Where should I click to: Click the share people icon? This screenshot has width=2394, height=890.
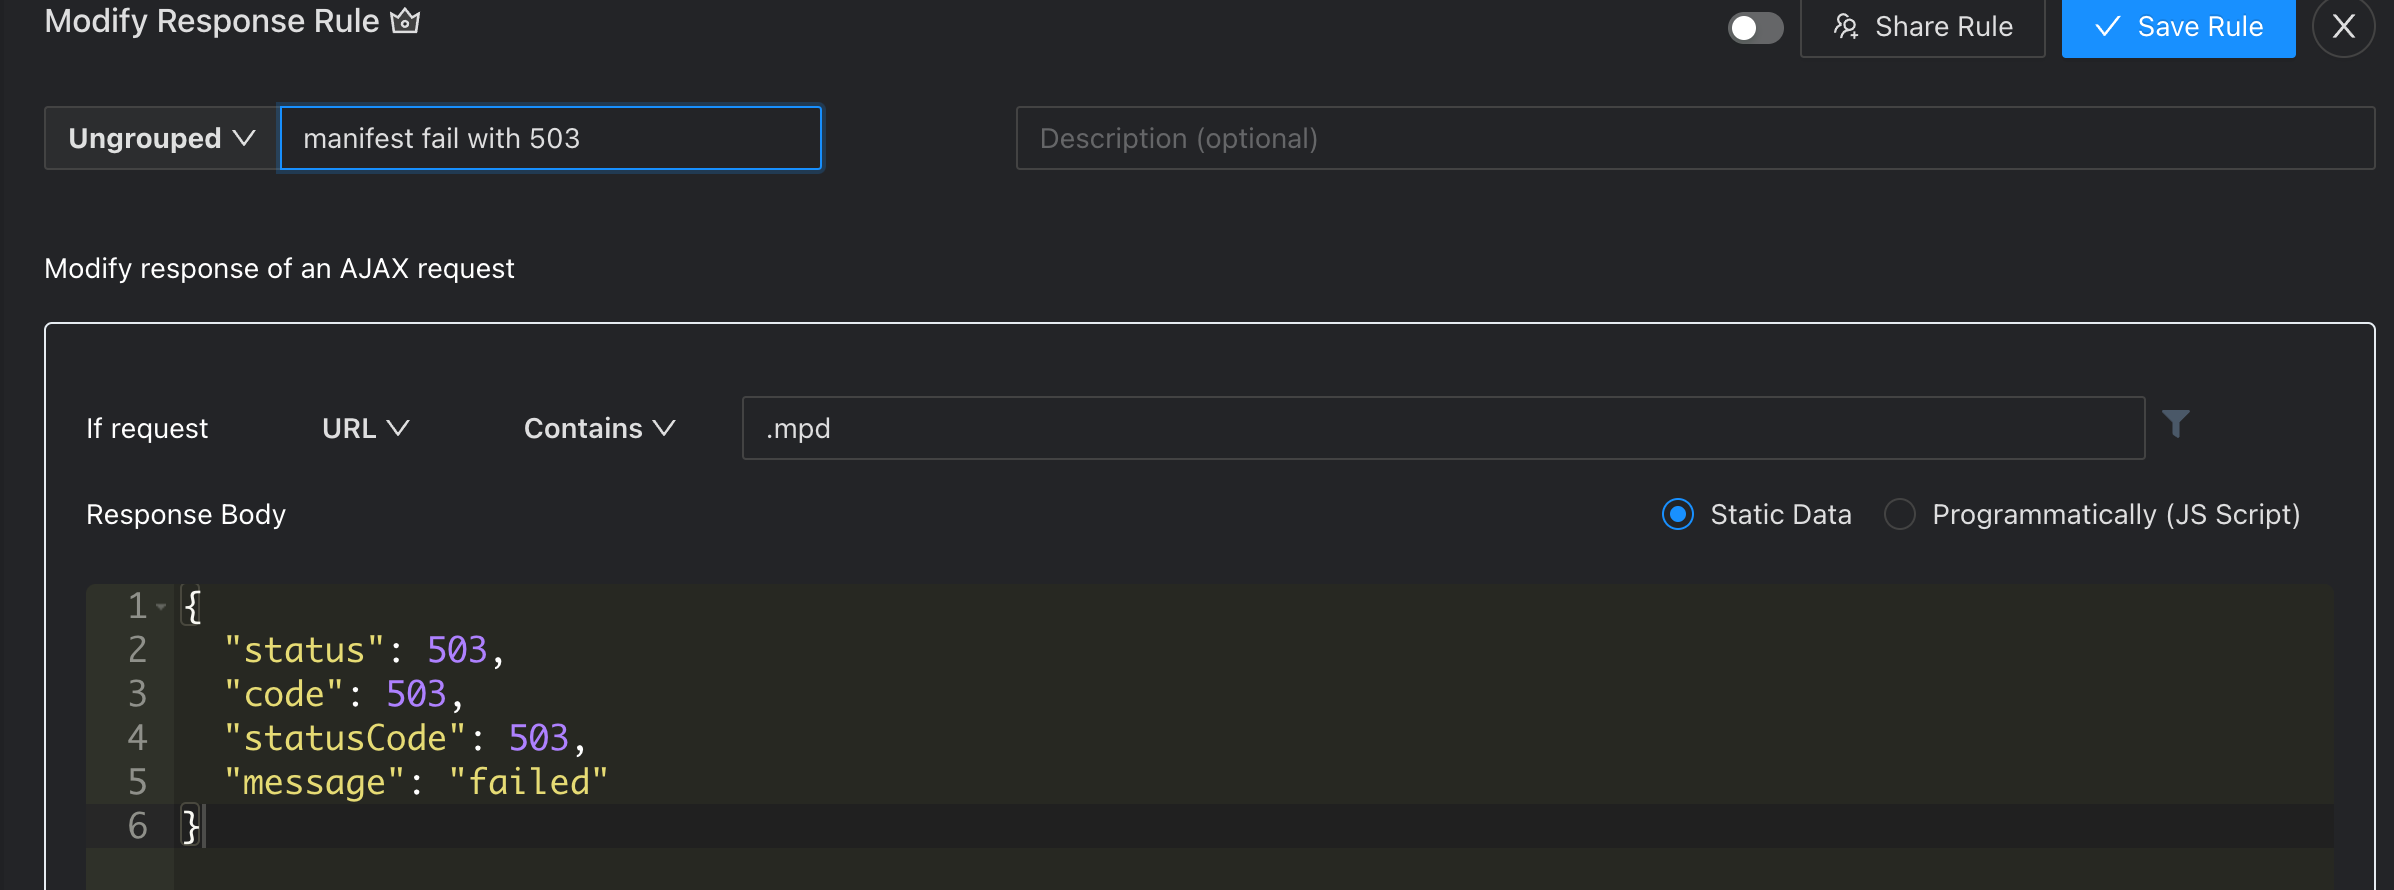1846,27
